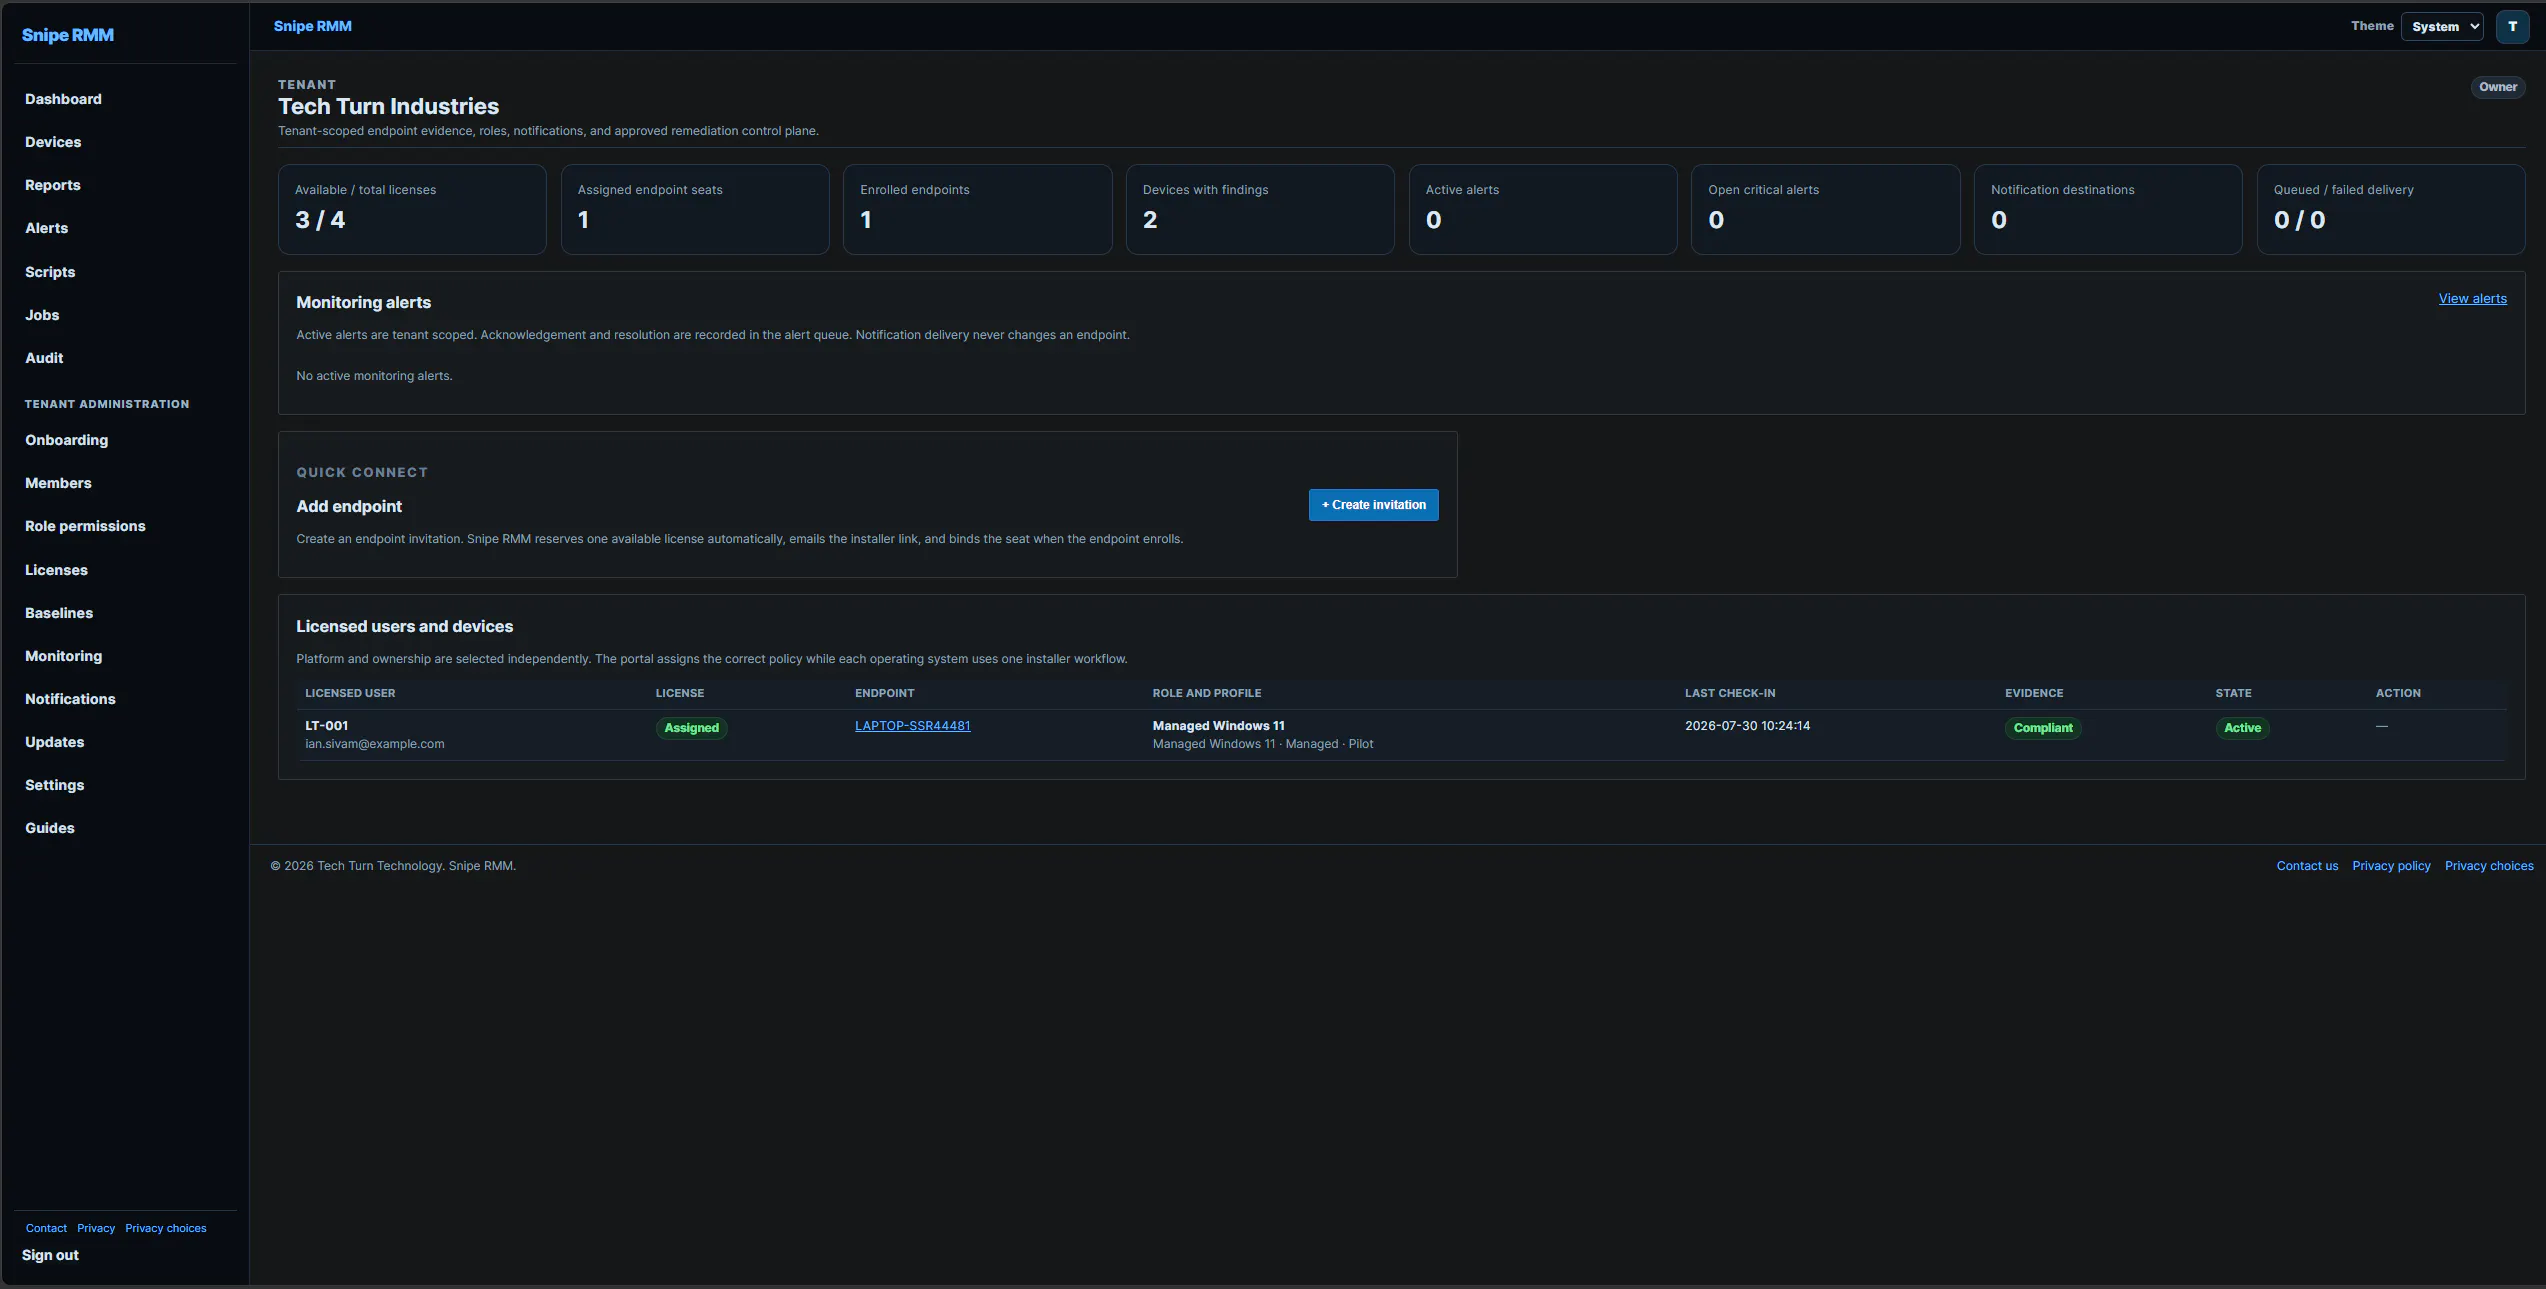Viewport: 2546px width, 1289px height.
Task: Open the sidebar Contact link
Action: pyautogui.click(x=46, y=1228)
